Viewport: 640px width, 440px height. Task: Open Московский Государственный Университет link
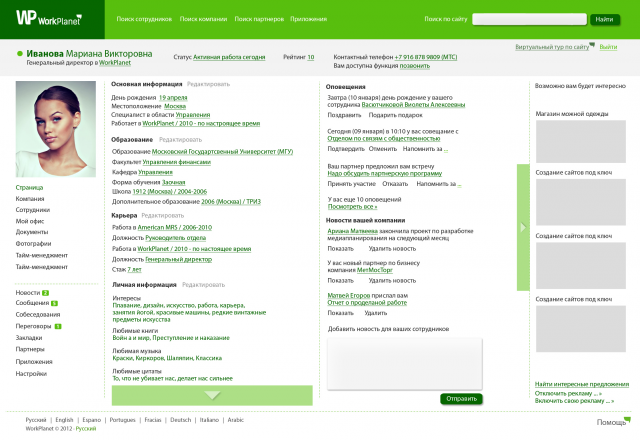pyautogui.click(x=222, y=151)
